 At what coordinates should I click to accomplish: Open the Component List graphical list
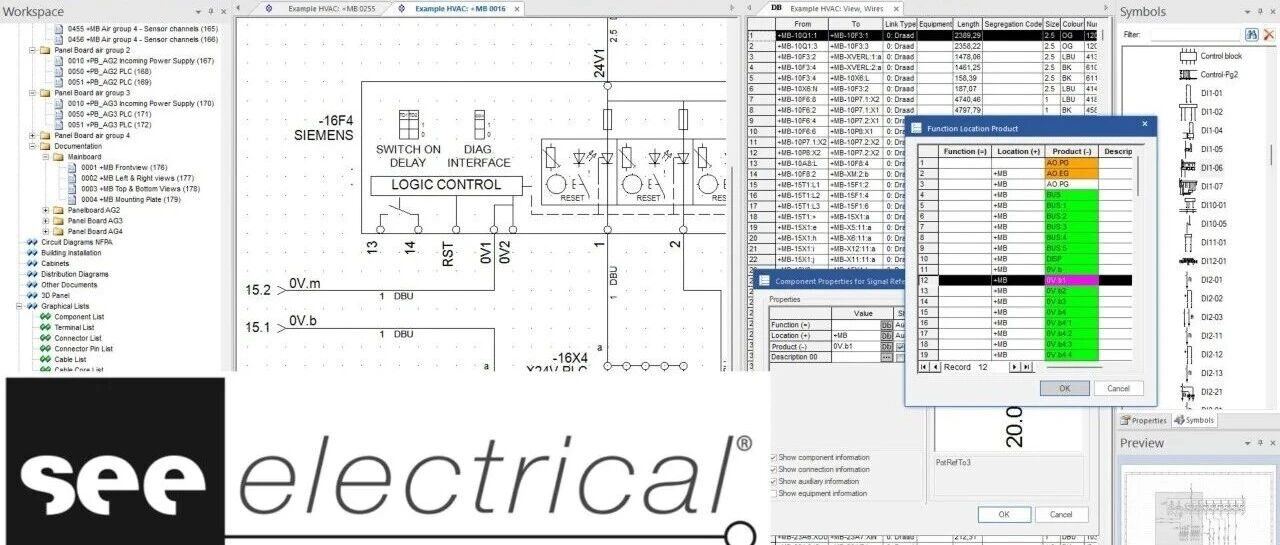79,317
